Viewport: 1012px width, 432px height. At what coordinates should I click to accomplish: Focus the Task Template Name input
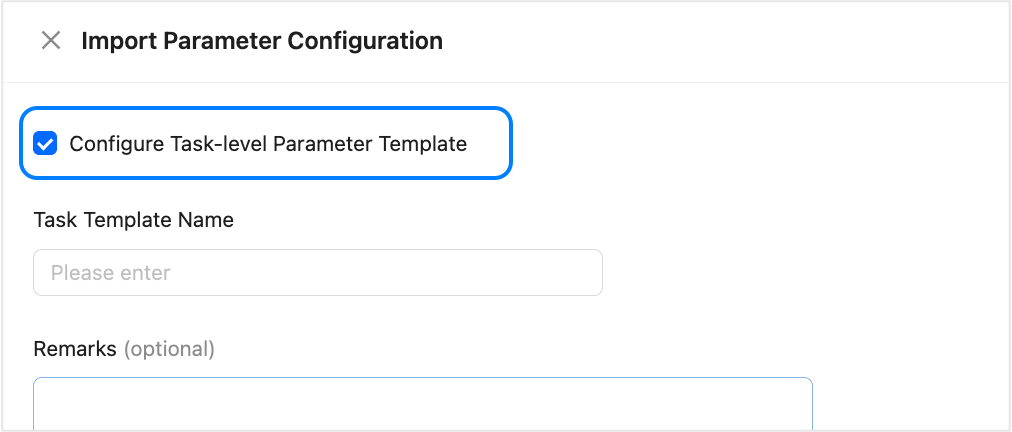tap(317, 272)
